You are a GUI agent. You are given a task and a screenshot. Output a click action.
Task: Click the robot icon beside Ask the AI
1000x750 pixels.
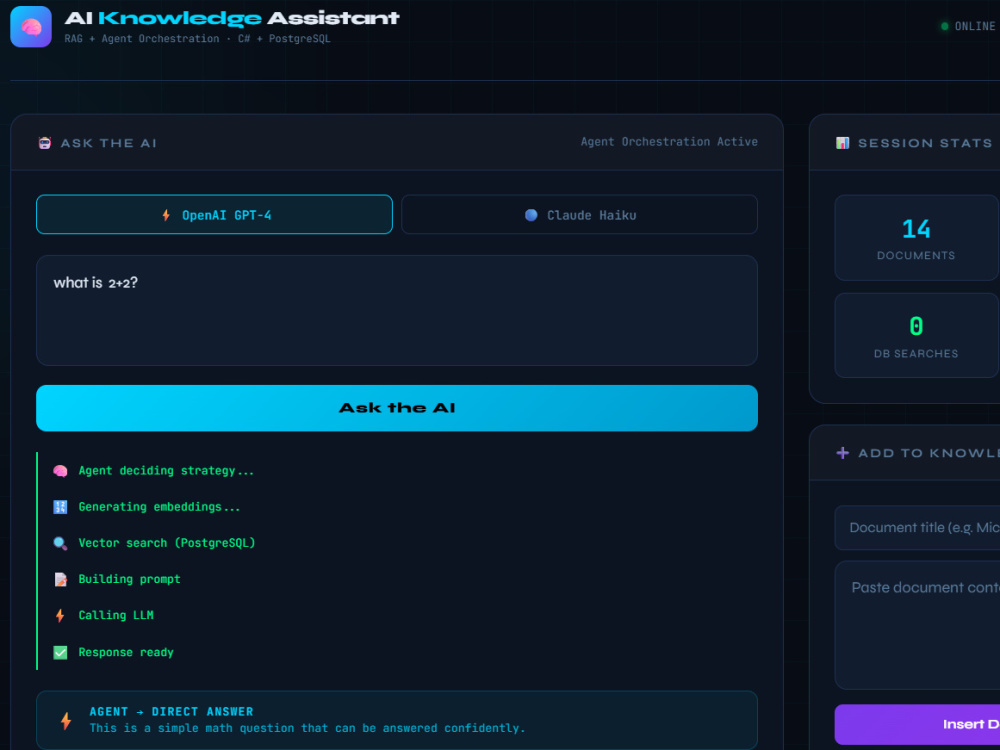pyautogui.click(x=45, y=143)
